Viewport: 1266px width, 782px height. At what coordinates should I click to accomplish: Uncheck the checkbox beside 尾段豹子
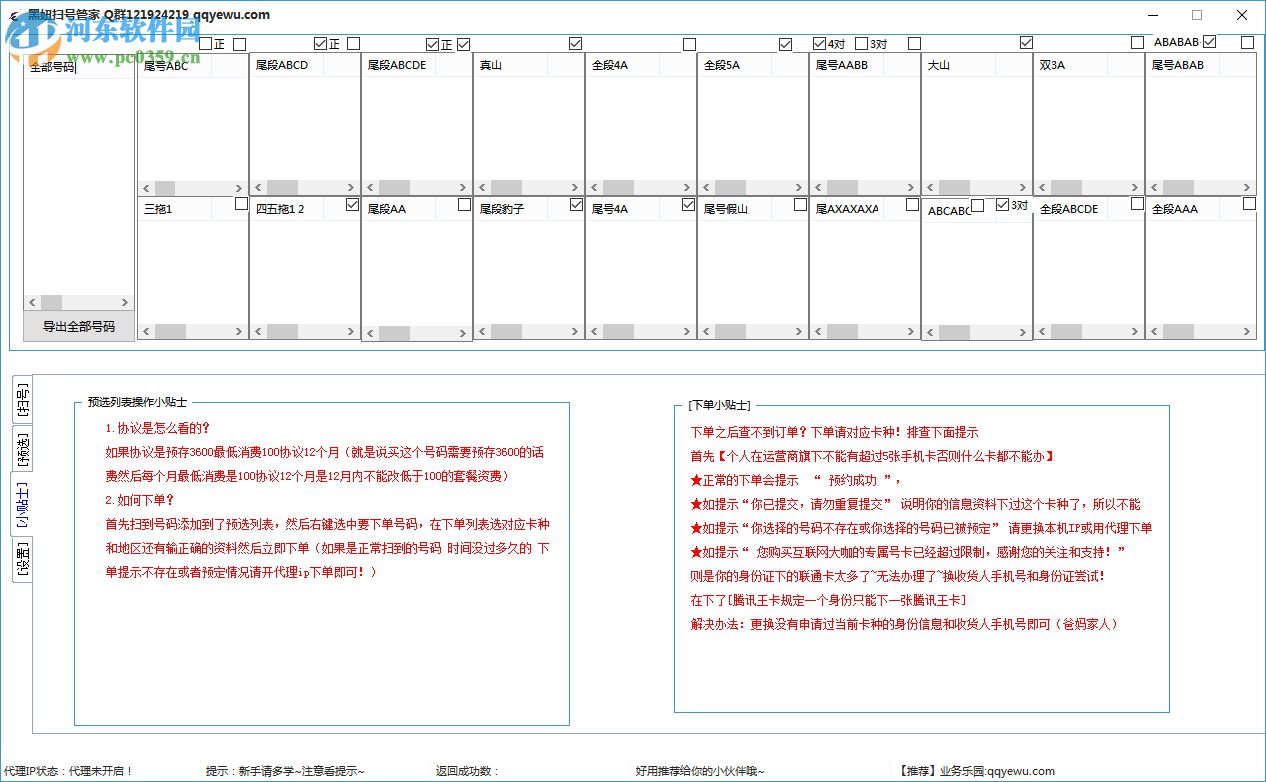point(575,203)
